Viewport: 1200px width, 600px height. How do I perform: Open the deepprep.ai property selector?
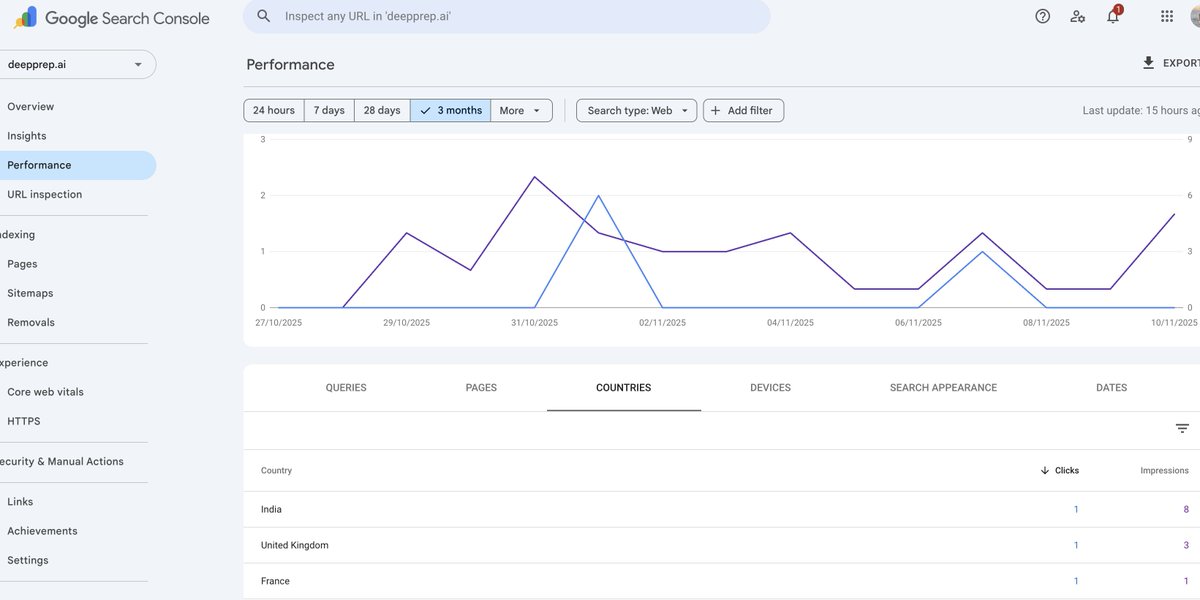point(78,64)
